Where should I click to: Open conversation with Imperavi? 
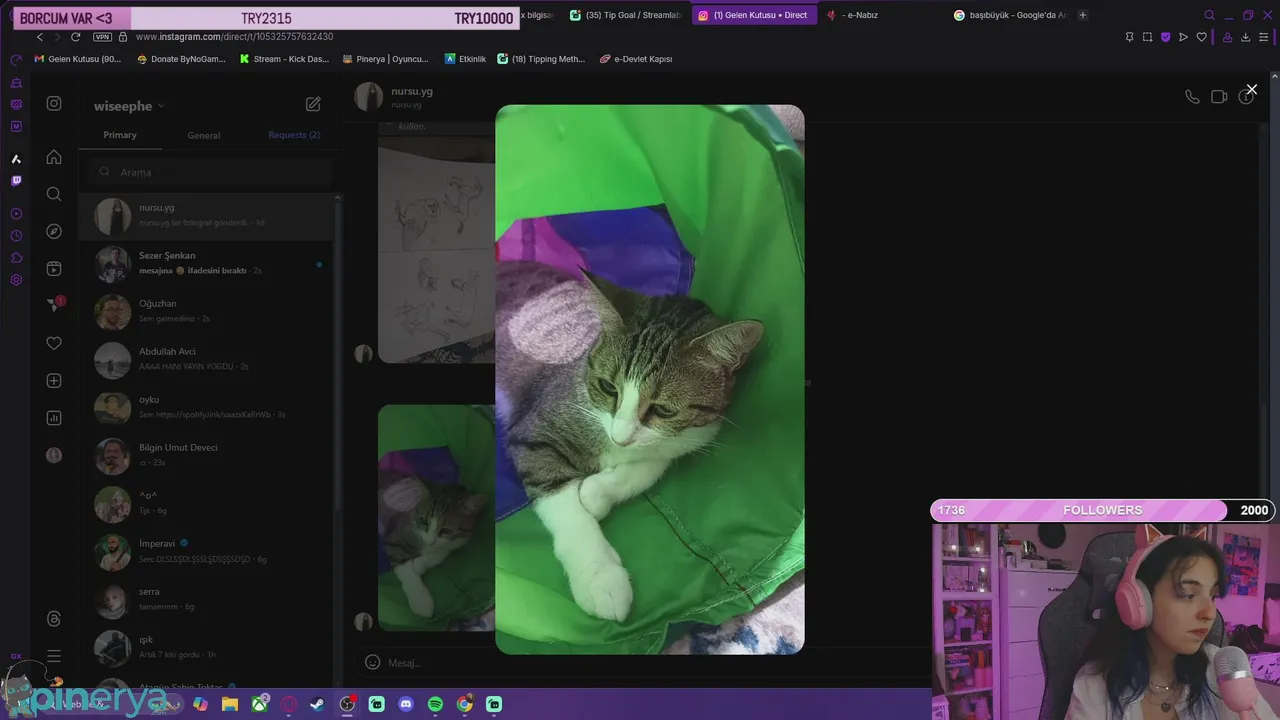pyautogui.click(x=206, y=552)
